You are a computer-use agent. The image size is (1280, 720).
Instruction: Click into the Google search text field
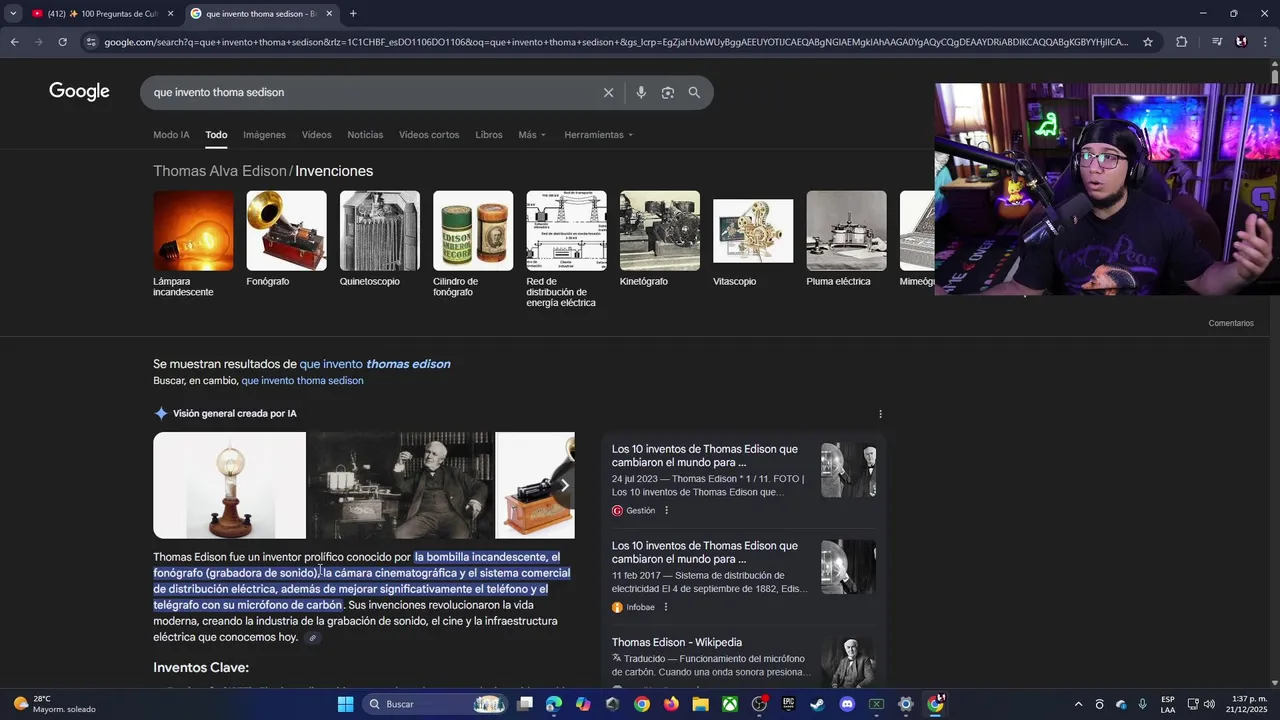tap(370, 92)
